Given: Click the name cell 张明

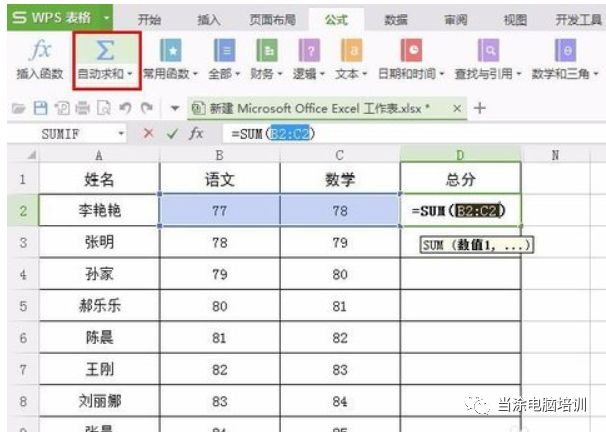Looking at the screenshot, I should [99, 242].
